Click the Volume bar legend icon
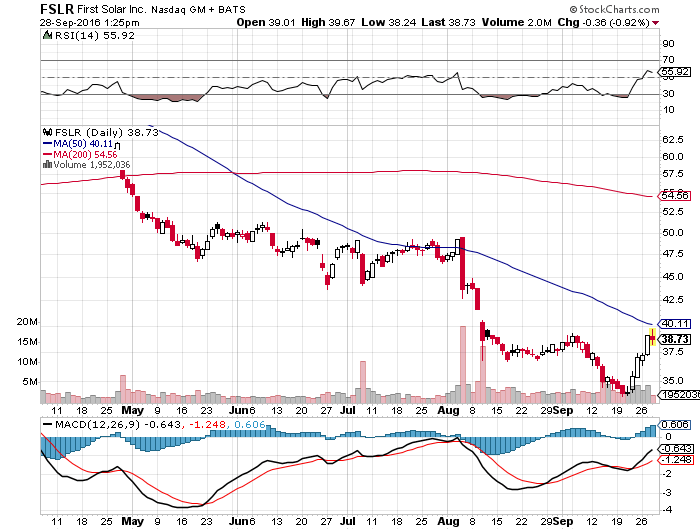This screenshot has height=530, width=700. (45, 166)
